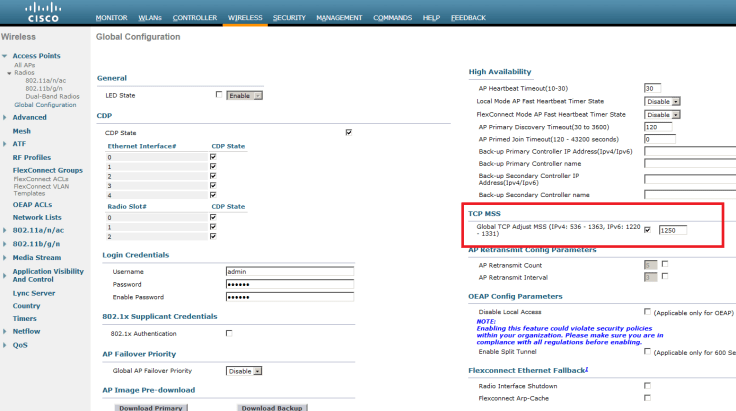Uncheck the global CDP State checkbox
The height and width of the screenshot is (411, 736).
348,132
